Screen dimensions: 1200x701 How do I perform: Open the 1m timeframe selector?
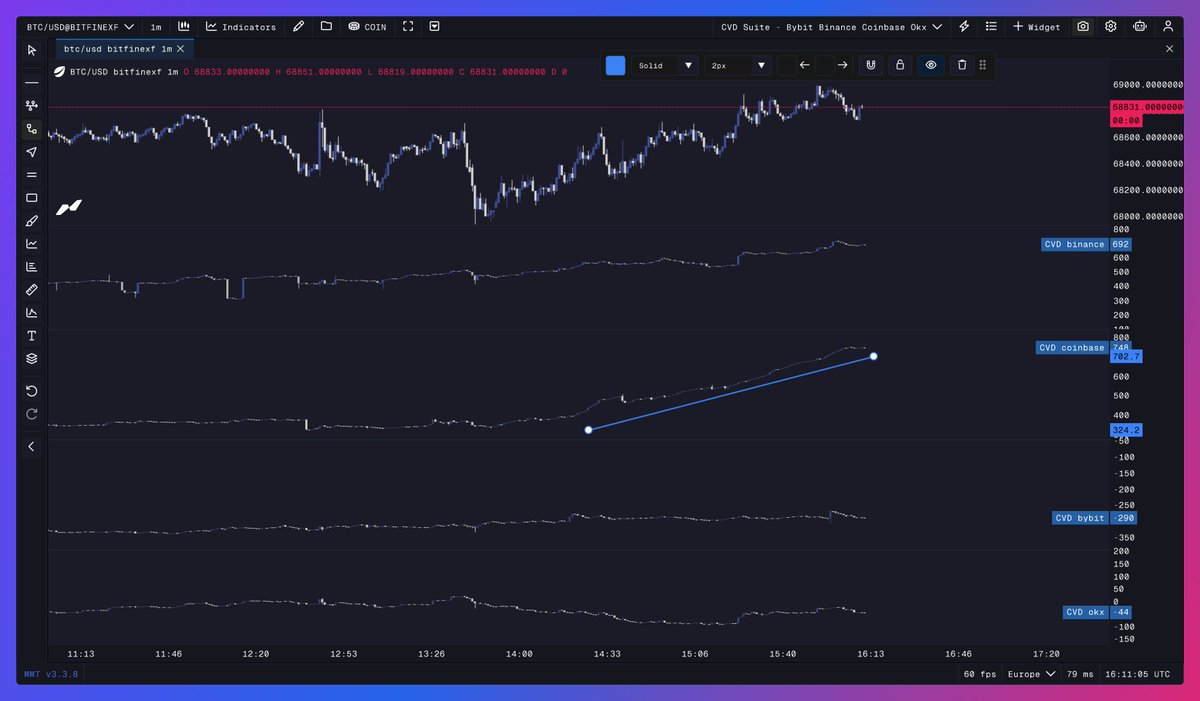pos(156,27)
